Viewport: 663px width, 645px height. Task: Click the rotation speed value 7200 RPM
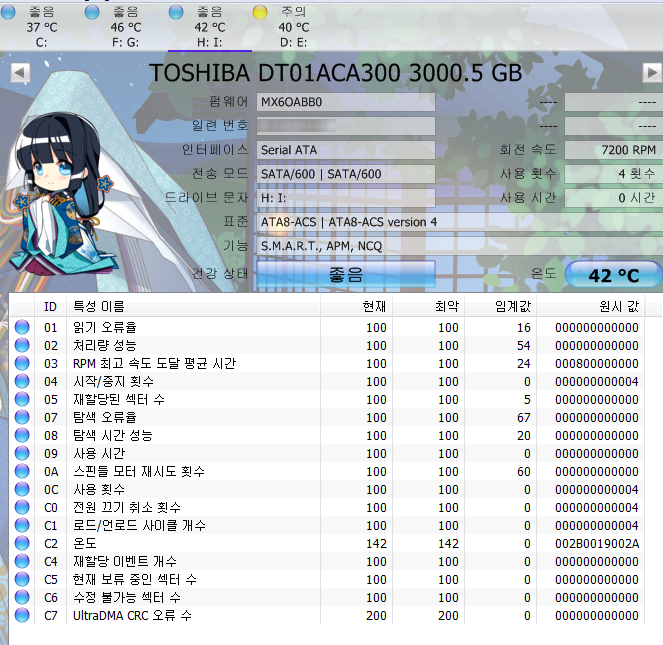click(614, 150)
